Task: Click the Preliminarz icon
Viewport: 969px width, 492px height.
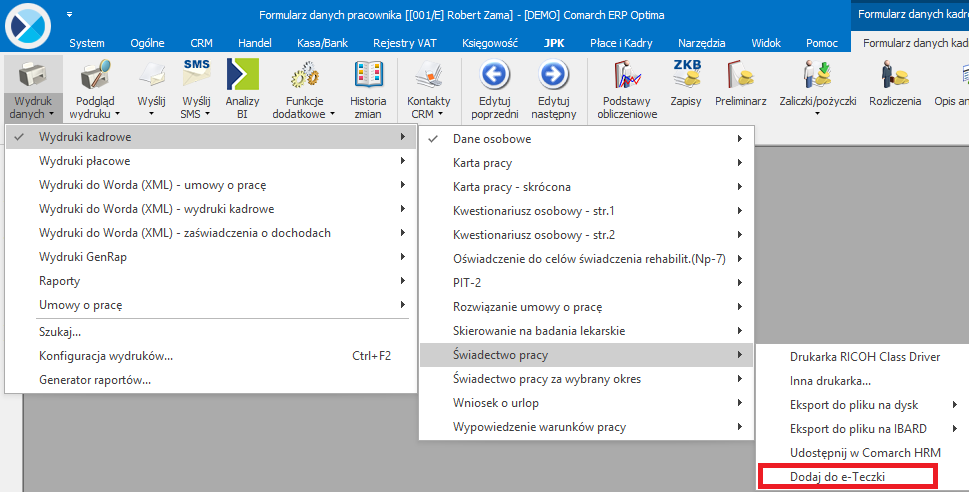Action: (x=741, y=77)
